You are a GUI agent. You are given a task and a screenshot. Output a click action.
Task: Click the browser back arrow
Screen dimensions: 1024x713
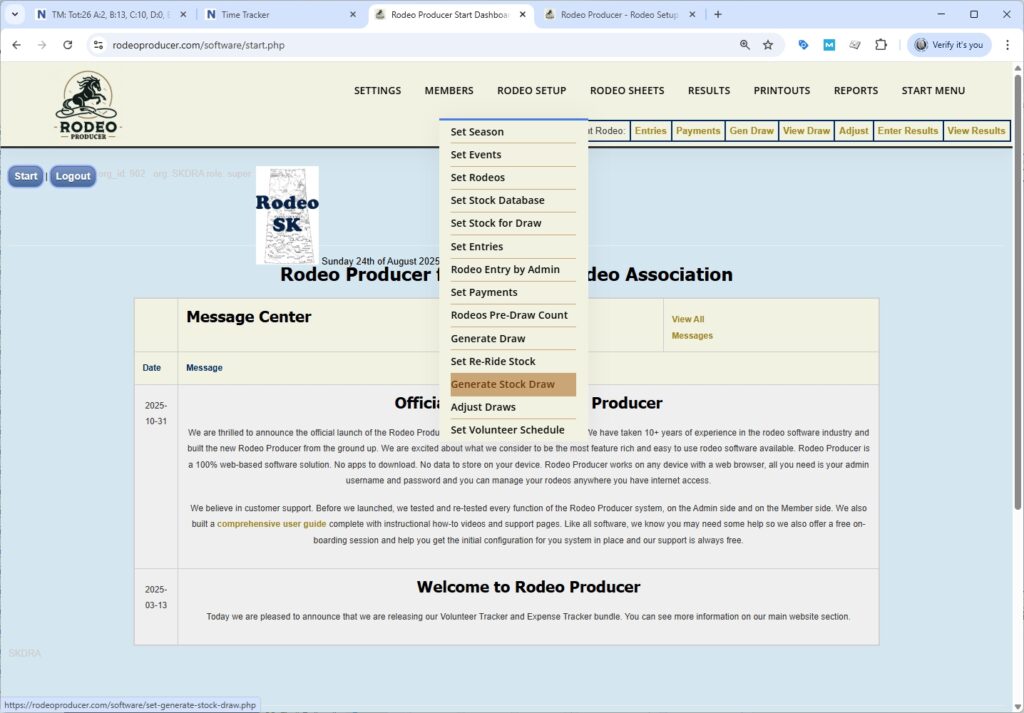pyautogui.click(x=16, y=45)
